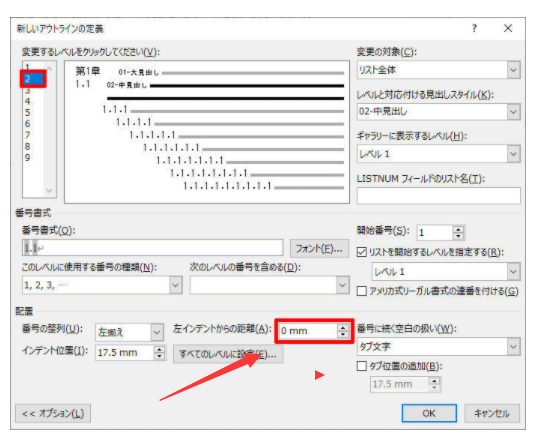Open the 変更の対象 dropdown
This screenshot has height=435, width=553.
(513, 70)
